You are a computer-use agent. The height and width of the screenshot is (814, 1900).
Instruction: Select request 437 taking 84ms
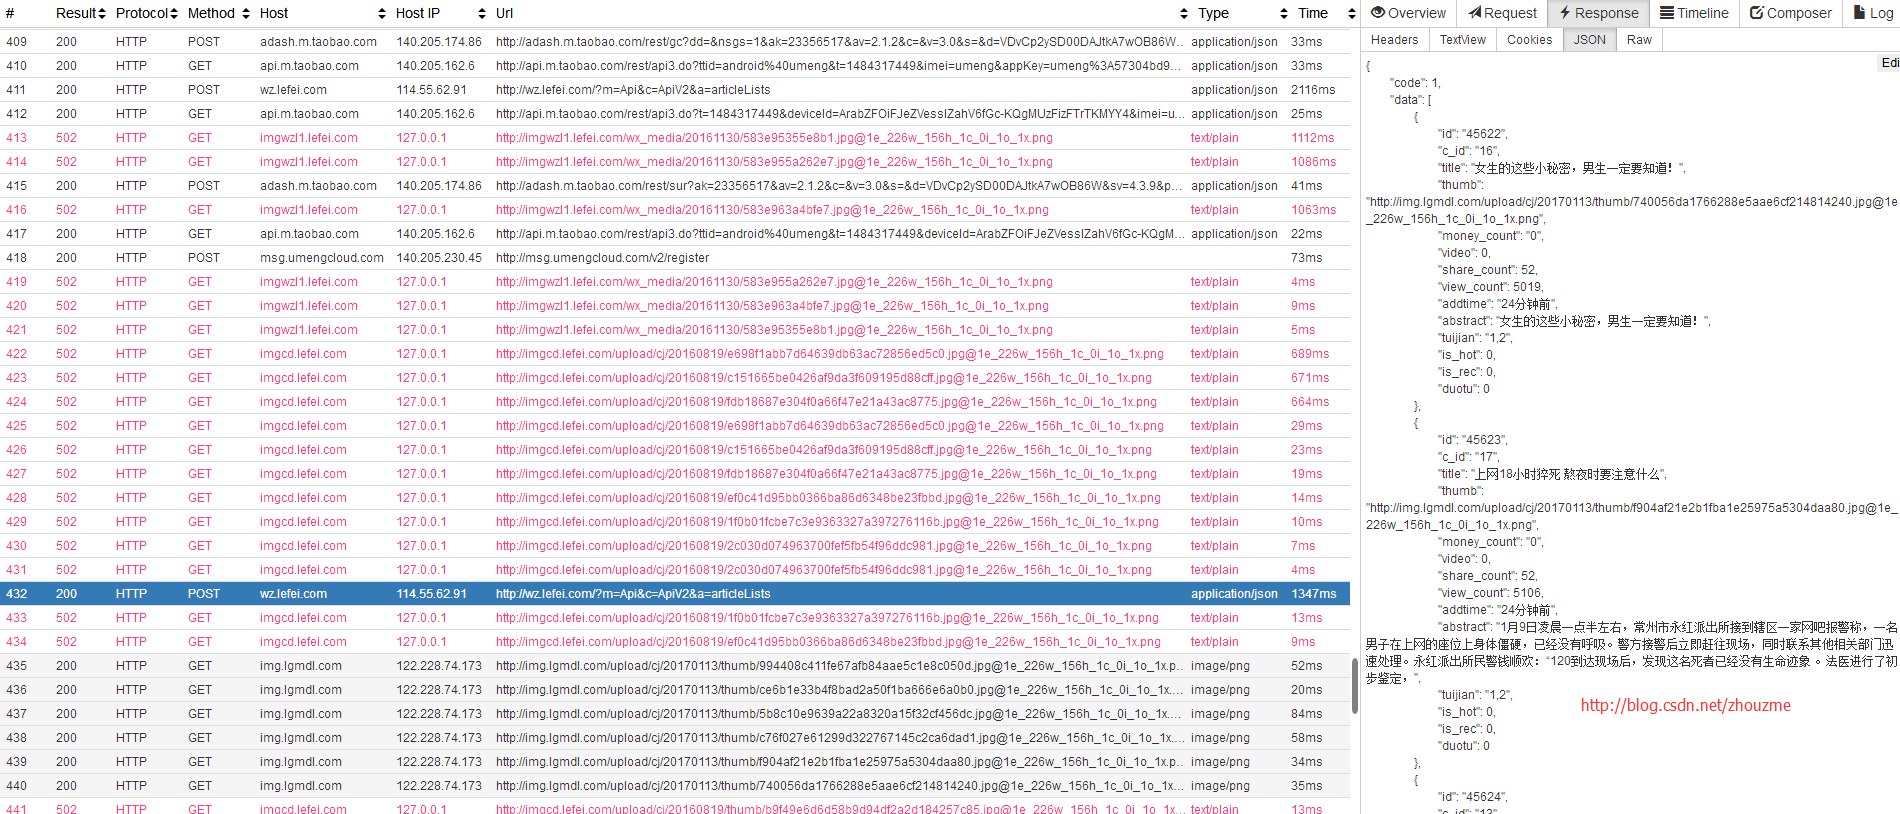tap(675, 714)
